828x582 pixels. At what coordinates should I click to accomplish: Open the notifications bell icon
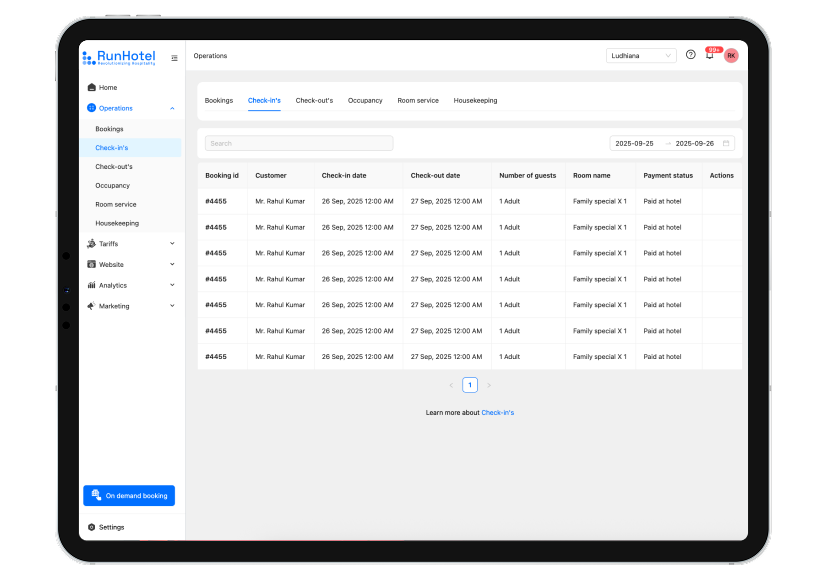(x=710, y=55)
